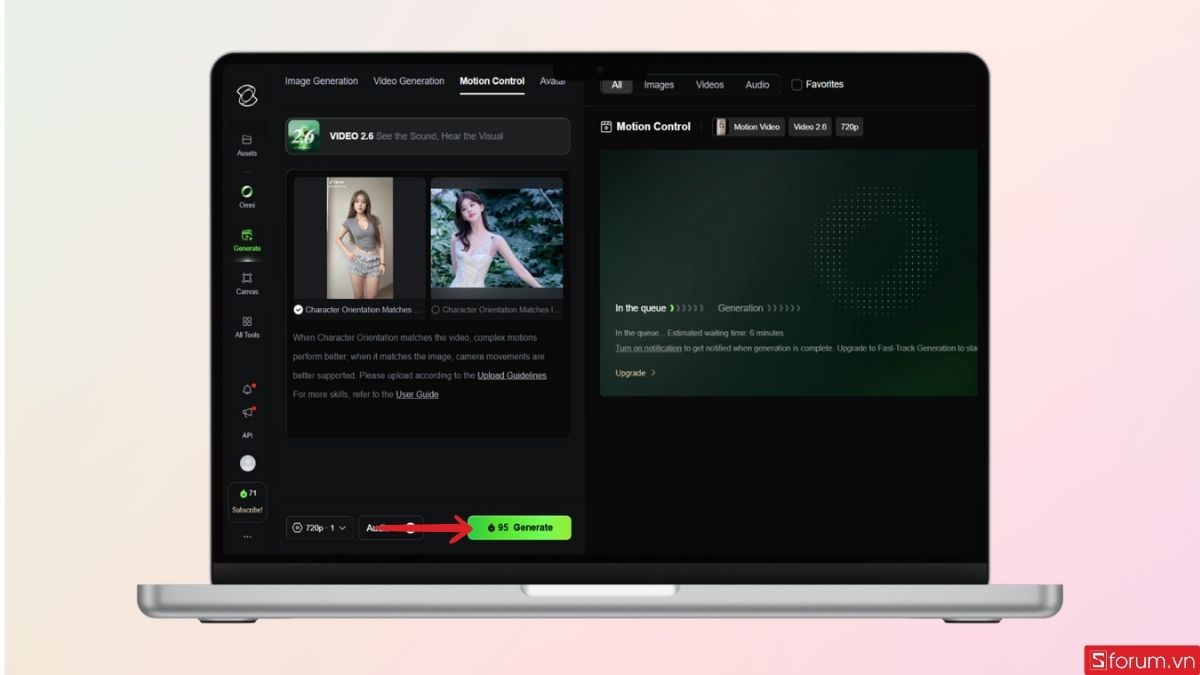
Task: Open the Assets panel in the sidebar
Action: tap(246, 146)
